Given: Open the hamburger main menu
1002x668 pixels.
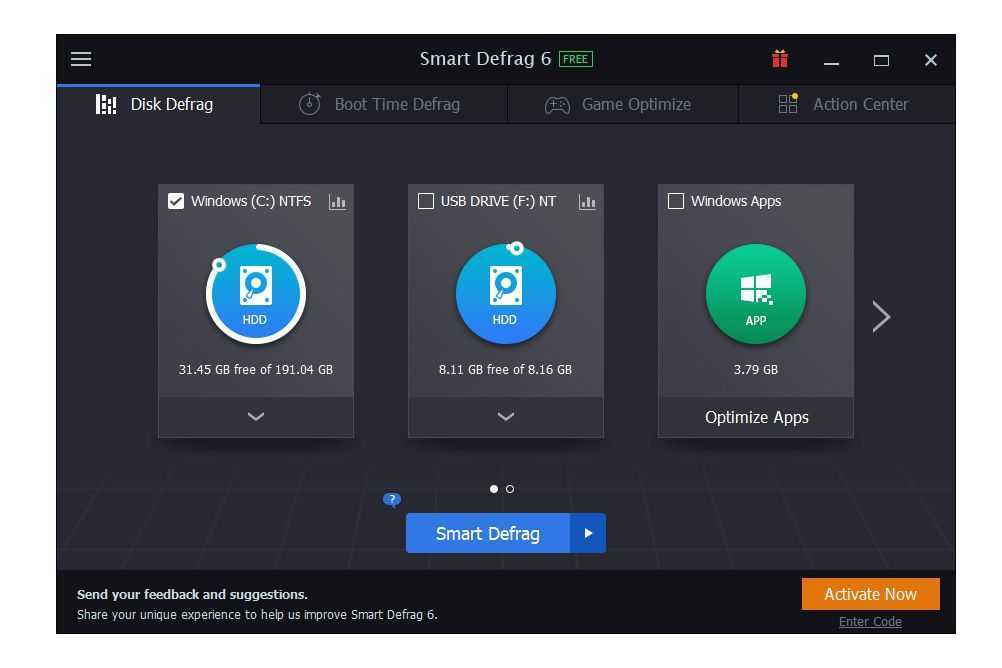Looking at the screenshot, I should (x=81, y=59).
